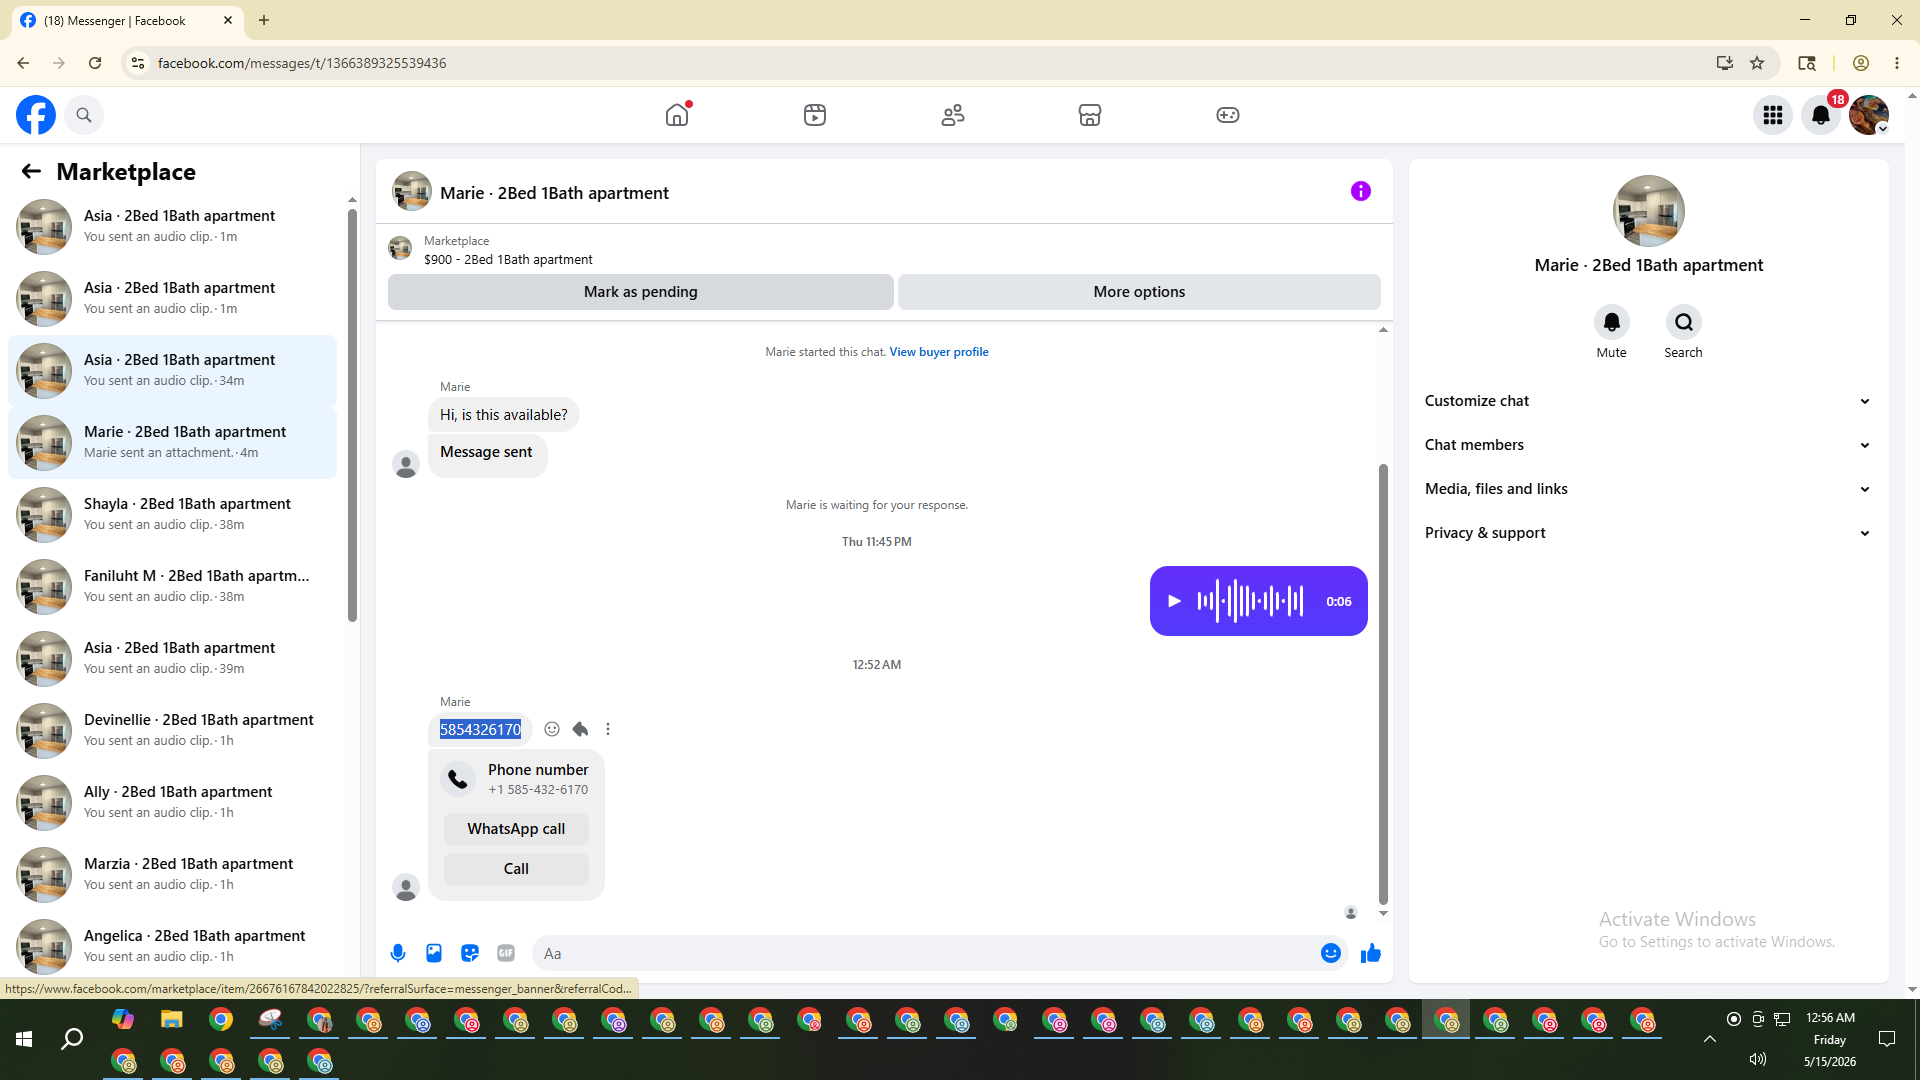The width and height of the screenshot is (1920, 1080).
Task: Click the back arrow beside Marketplace
Action: (31, 171)
